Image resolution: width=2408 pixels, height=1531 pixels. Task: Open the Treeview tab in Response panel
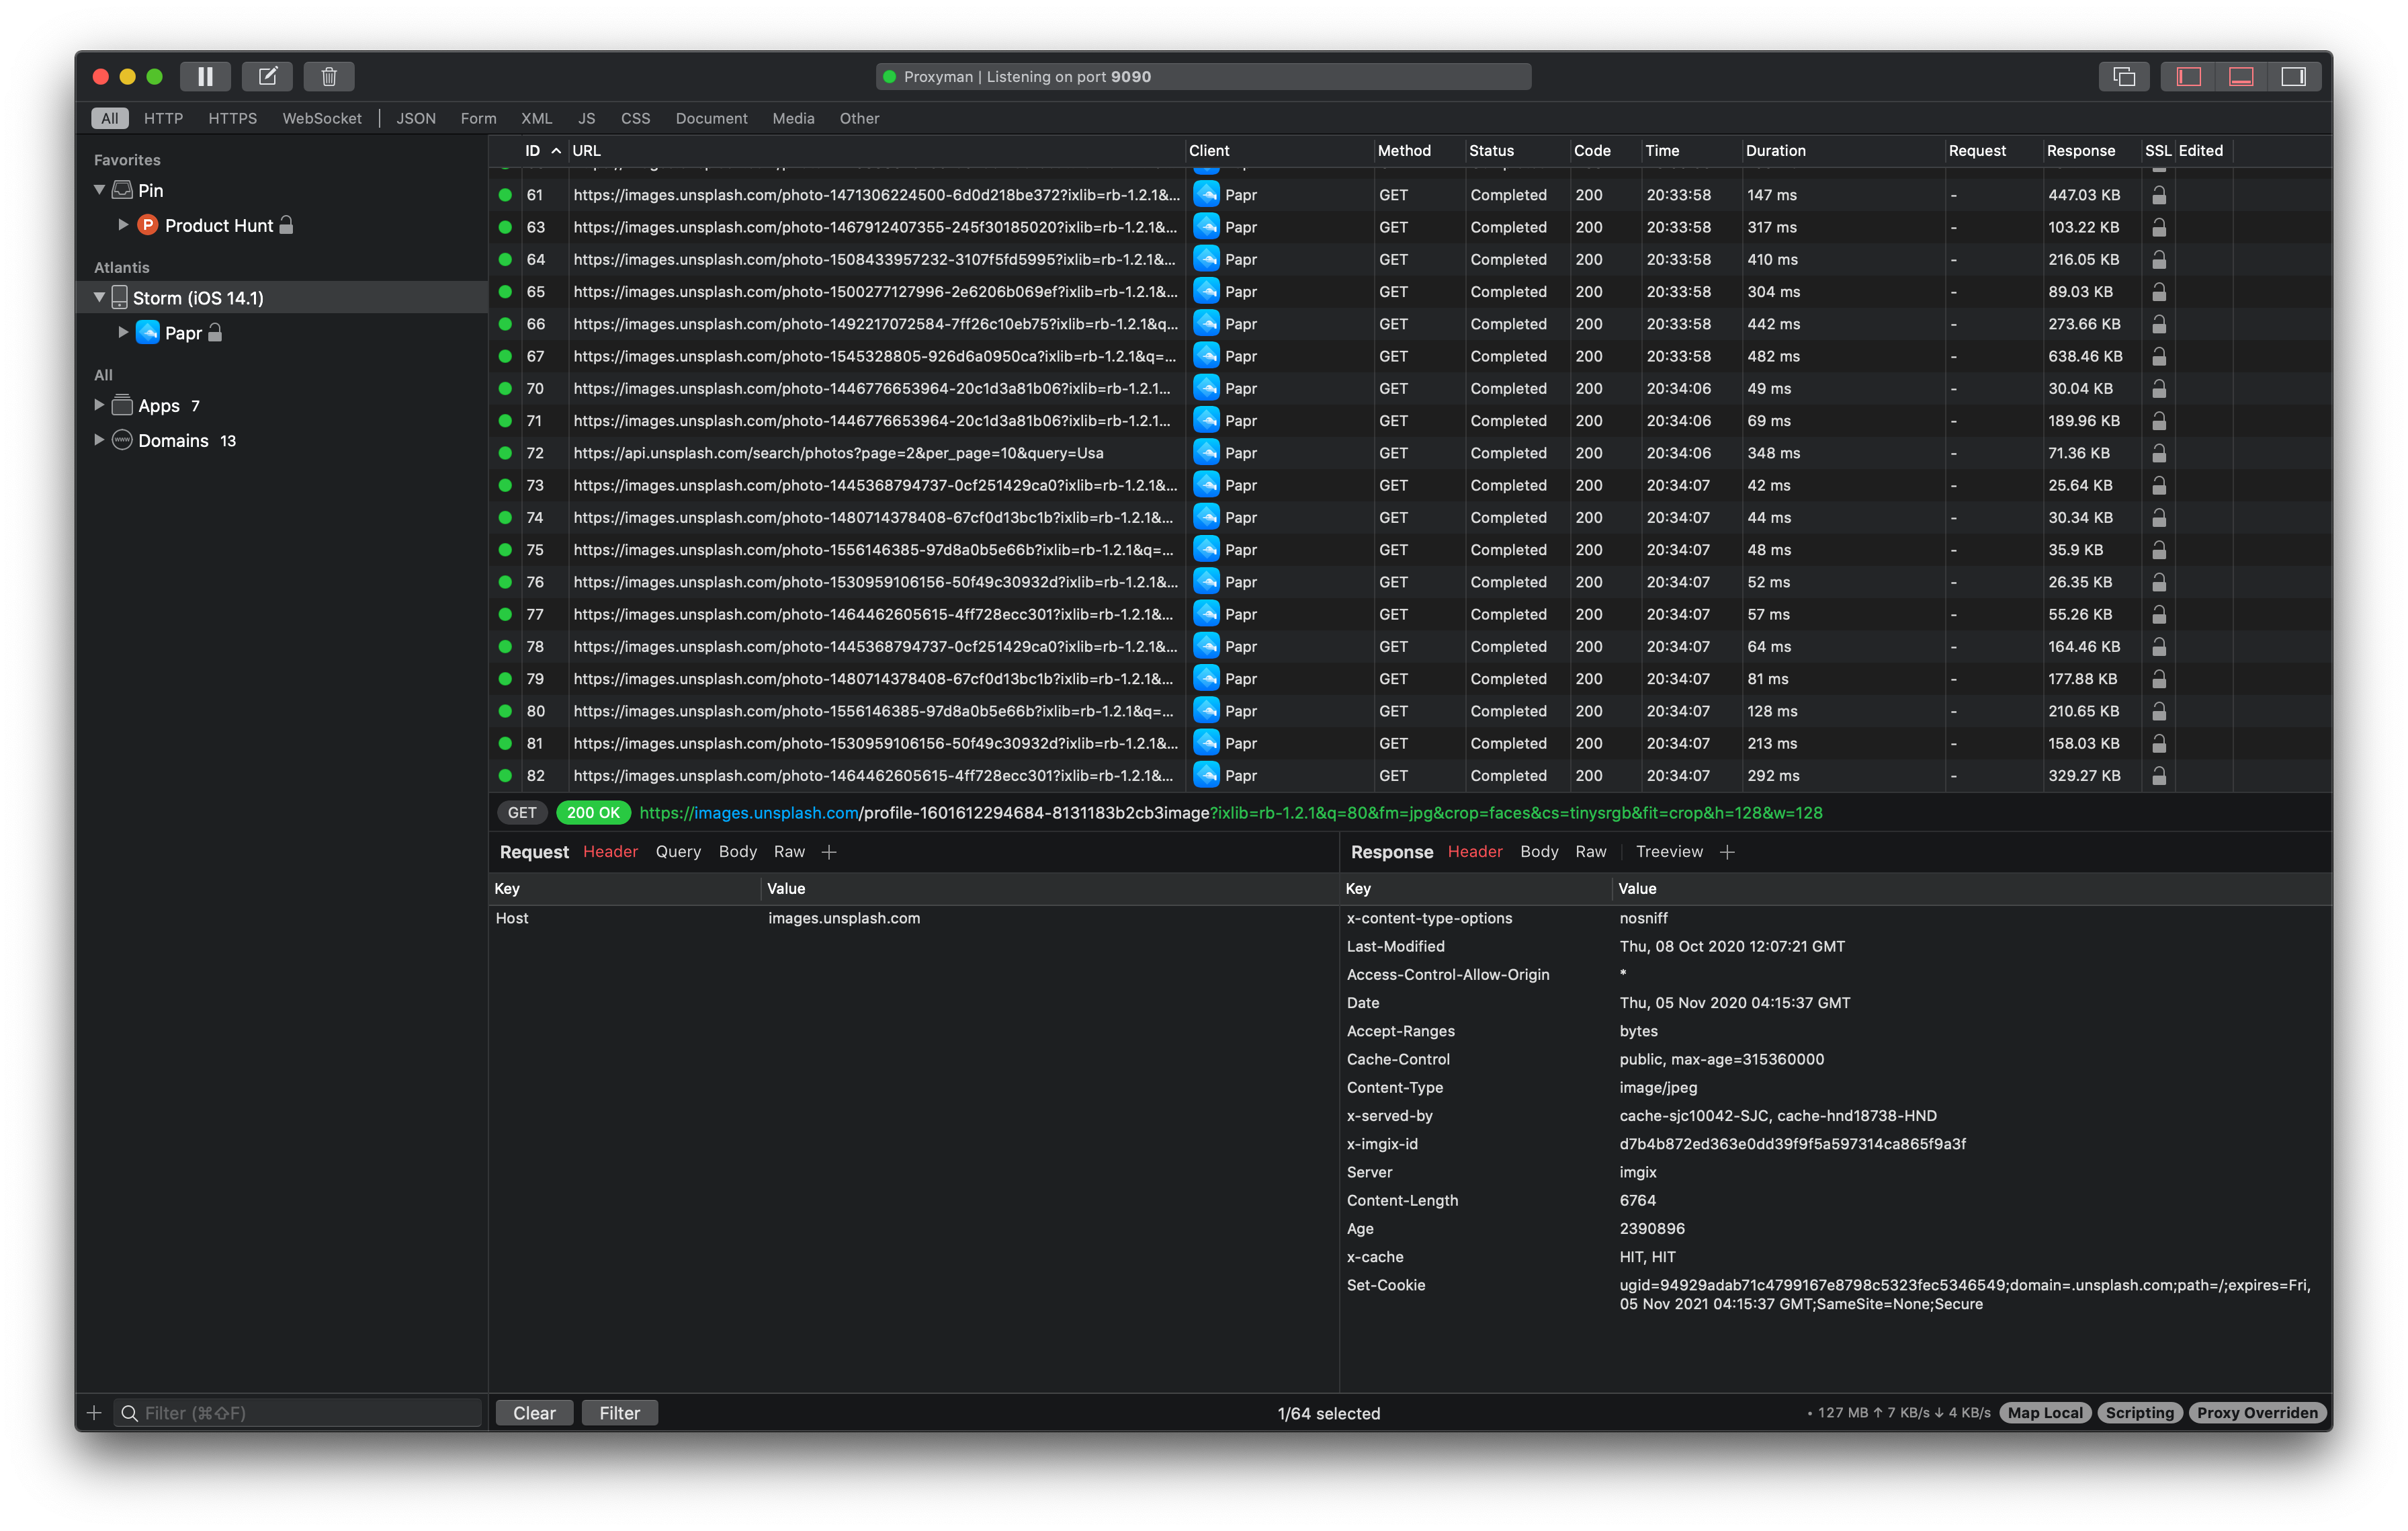click(x=1668, y=852)
